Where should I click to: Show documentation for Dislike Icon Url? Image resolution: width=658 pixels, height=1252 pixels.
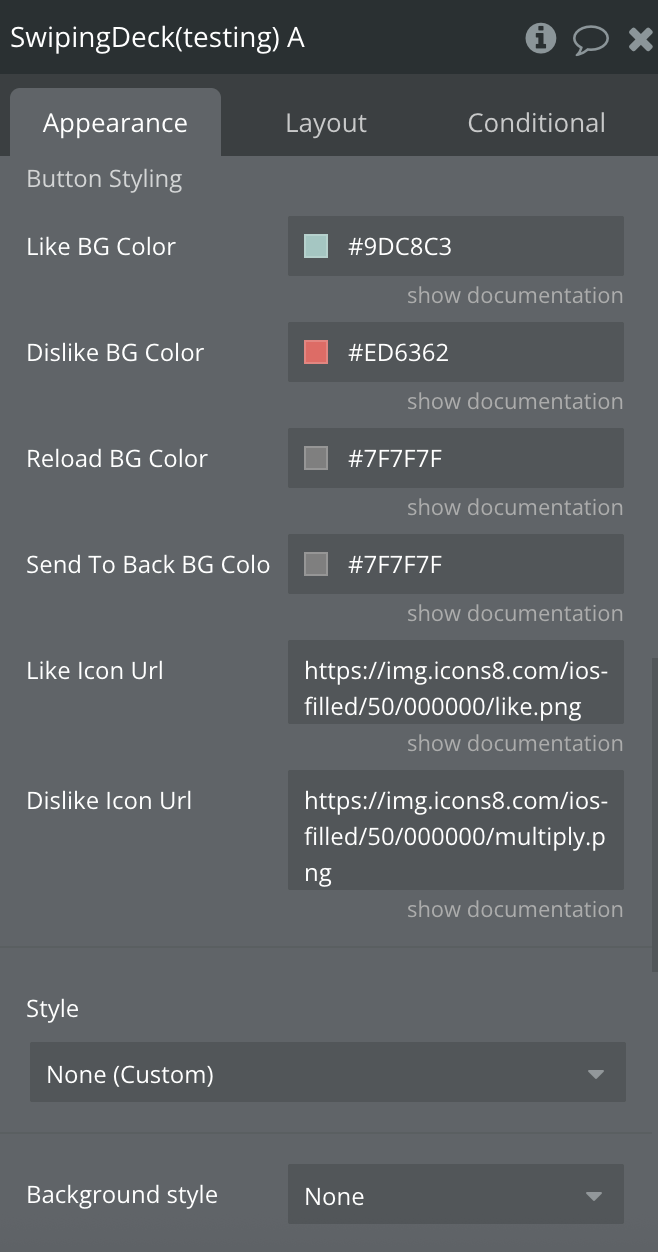(514, 909)
